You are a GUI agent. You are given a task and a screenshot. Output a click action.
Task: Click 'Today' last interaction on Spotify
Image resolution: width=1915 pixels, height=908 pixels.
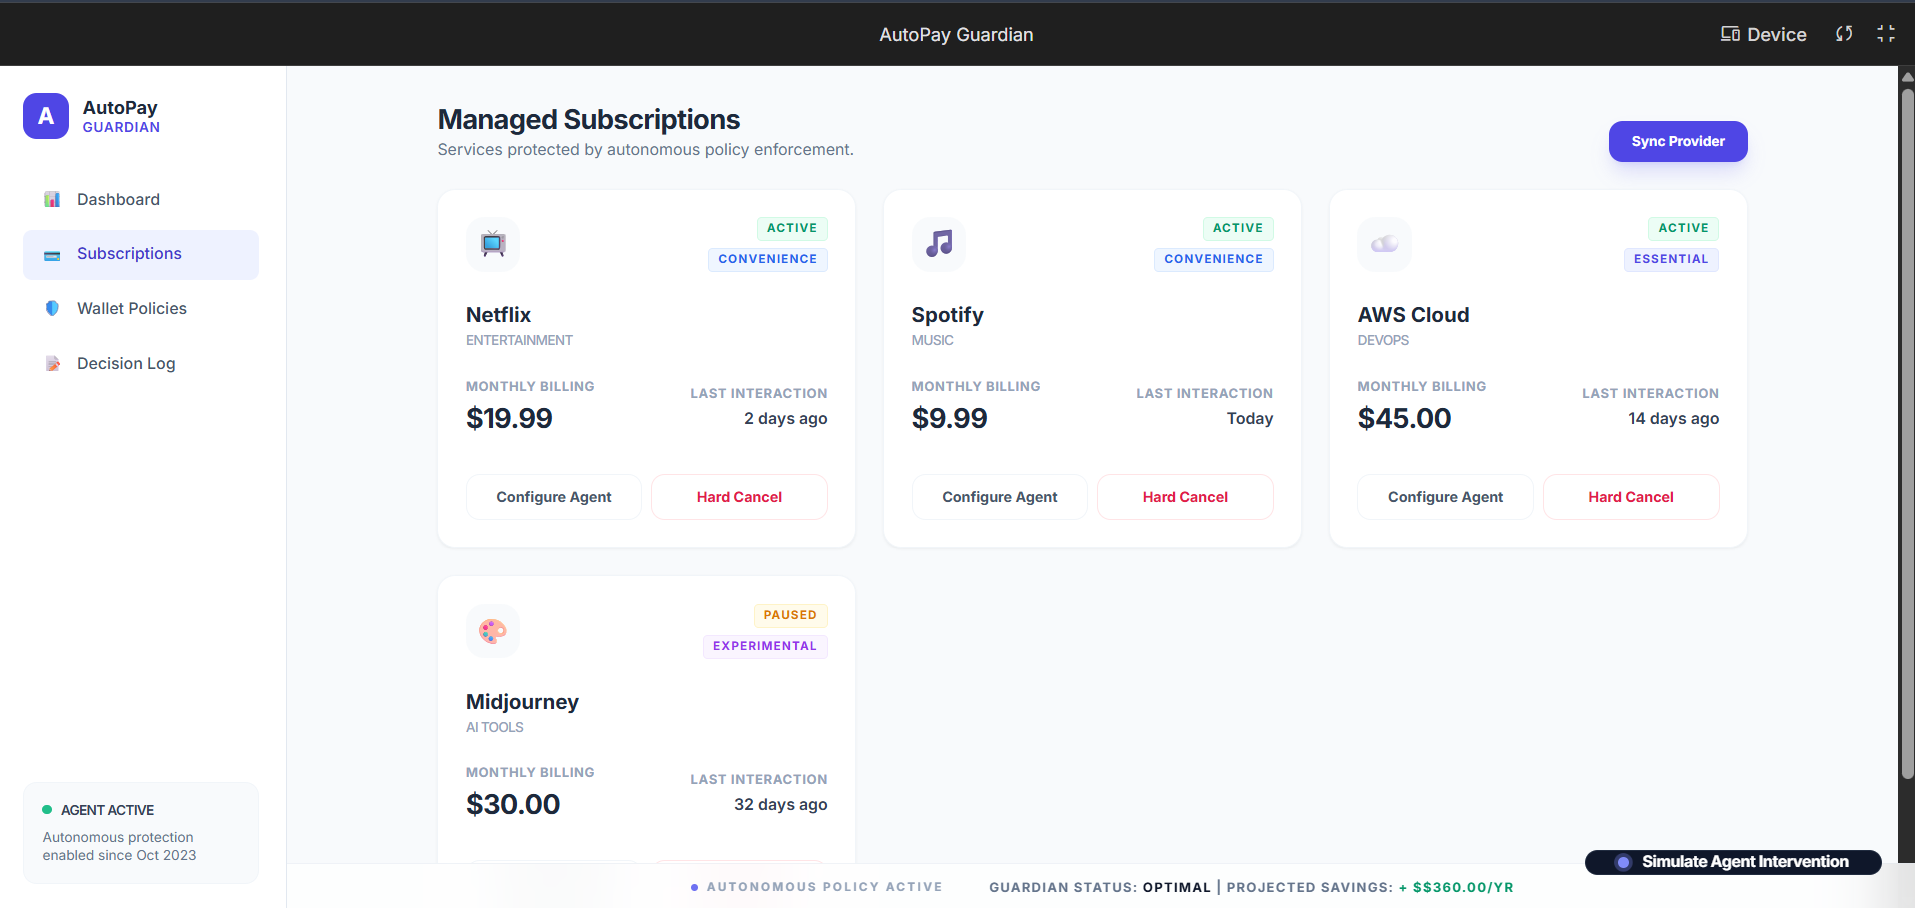1250,419
